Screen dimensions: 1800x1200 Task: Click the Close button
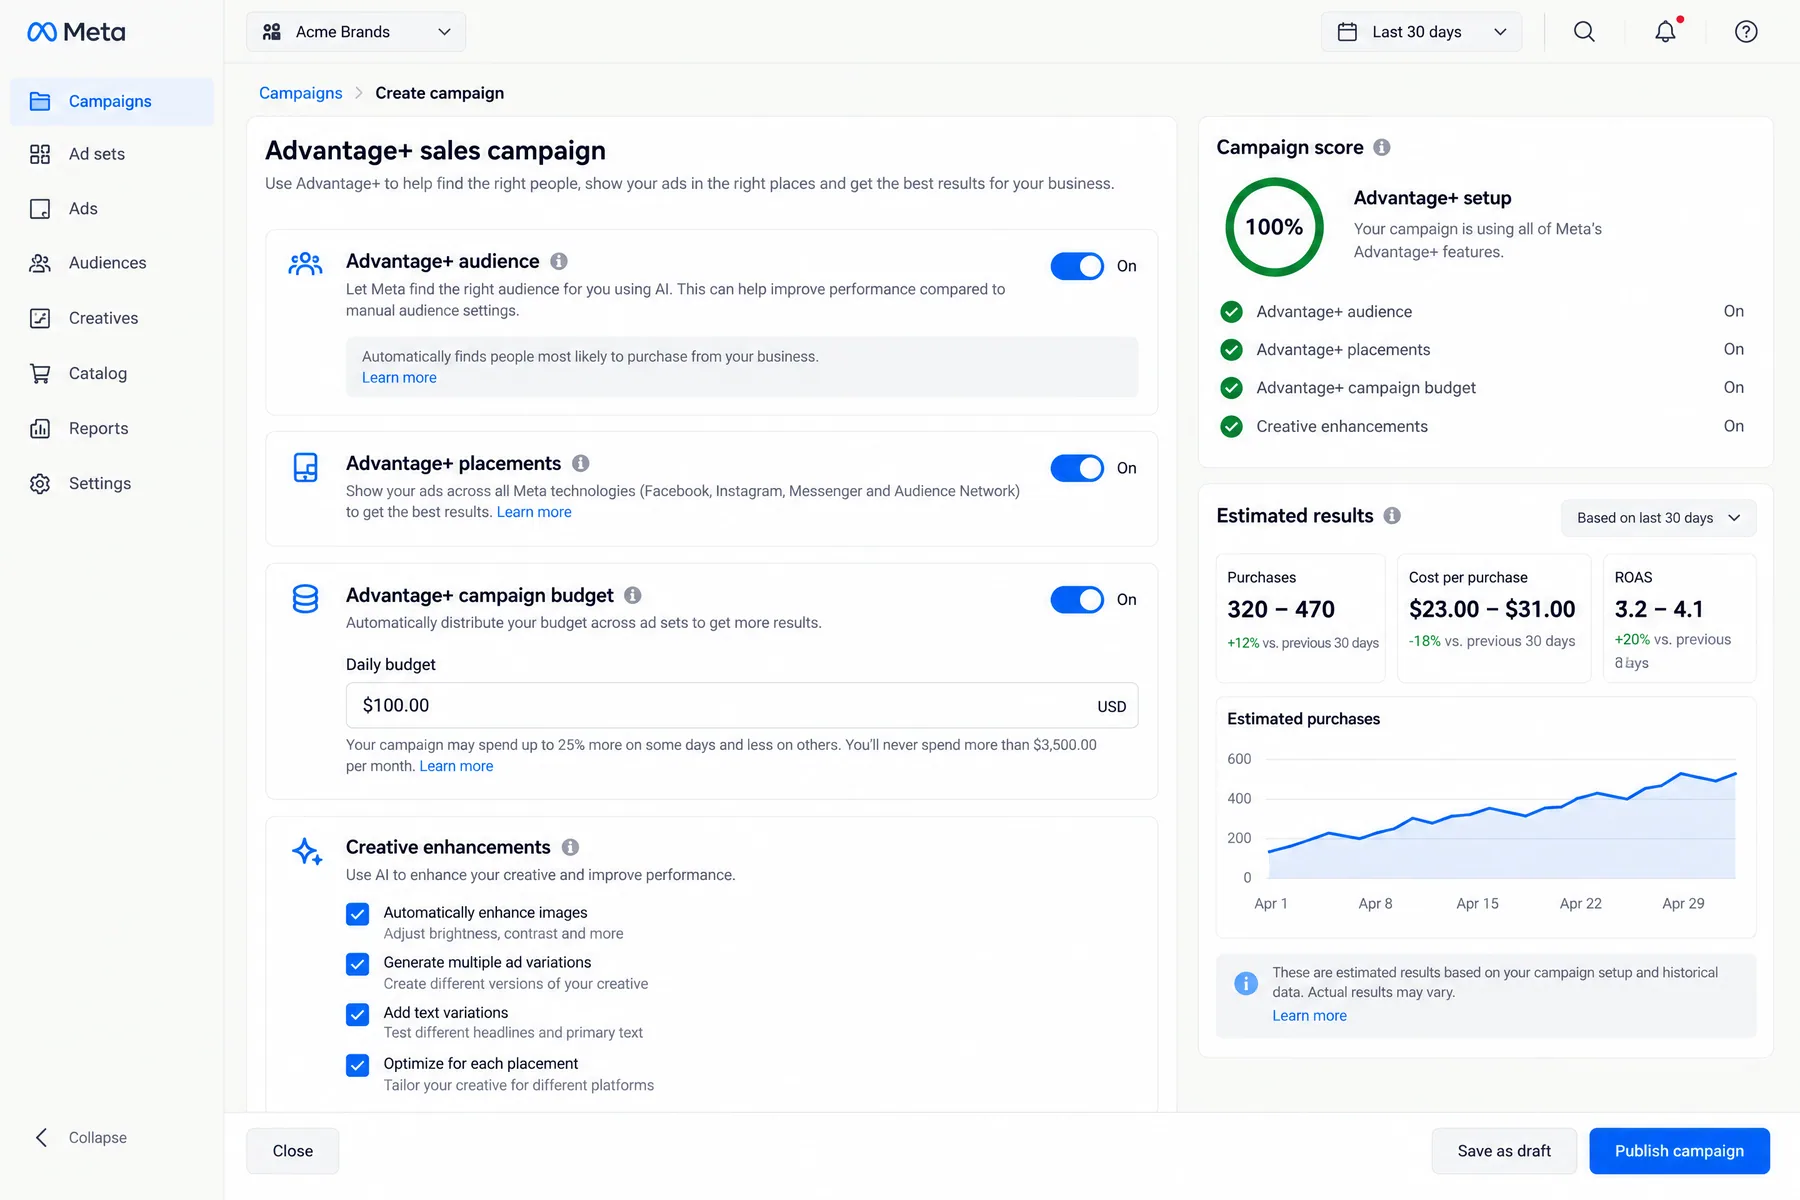[293, 1151]
